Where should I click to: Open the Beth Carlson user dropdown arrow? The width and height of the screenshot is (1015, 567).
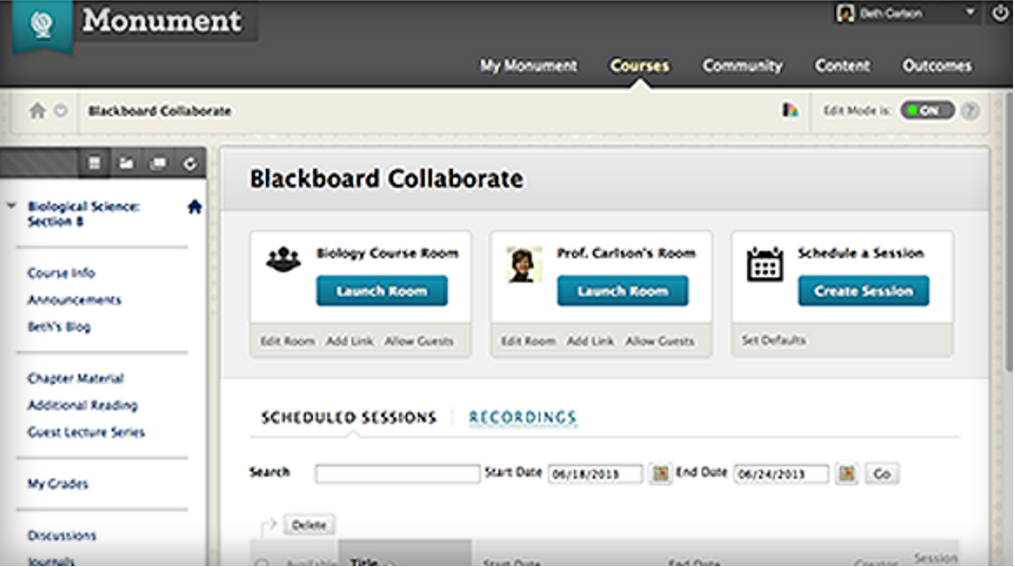[x=970, y=12]
